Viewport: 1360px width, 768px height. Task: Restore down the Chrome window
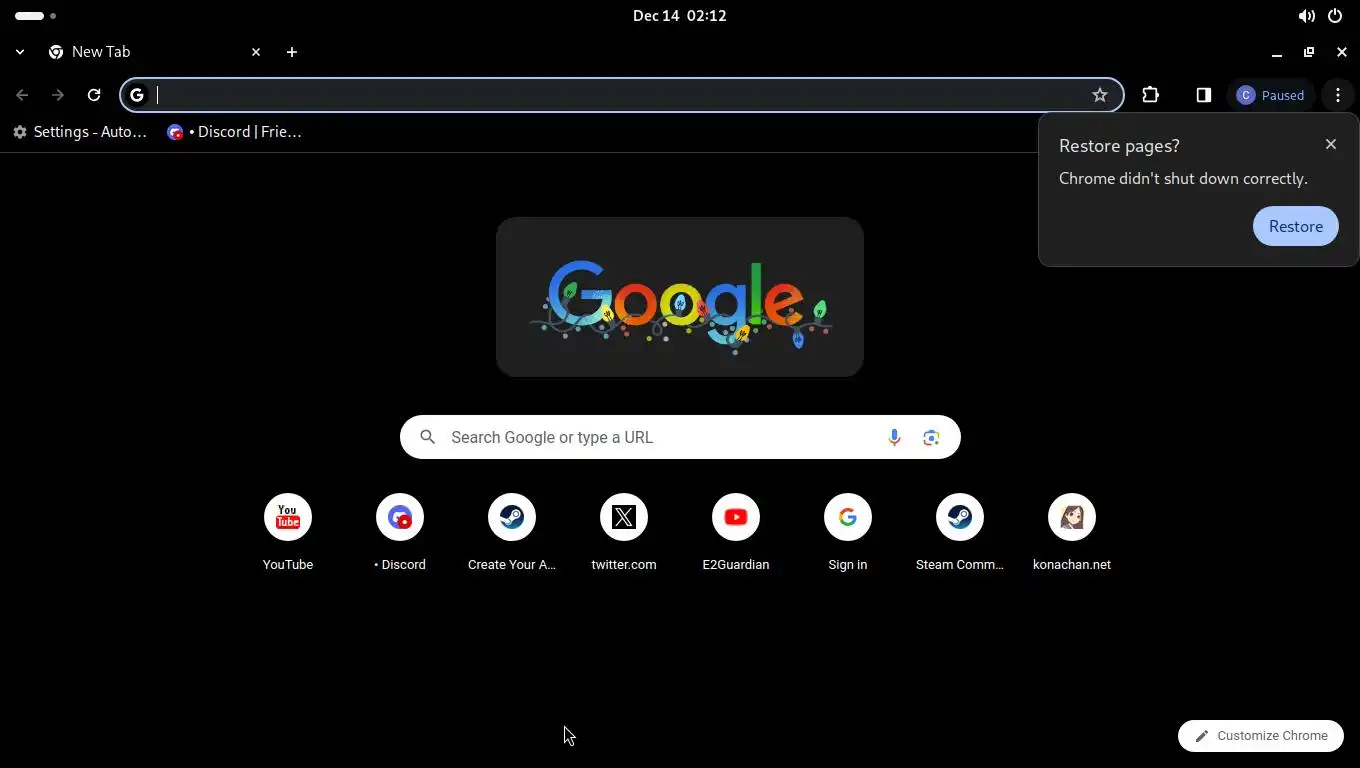[1309, 52]
